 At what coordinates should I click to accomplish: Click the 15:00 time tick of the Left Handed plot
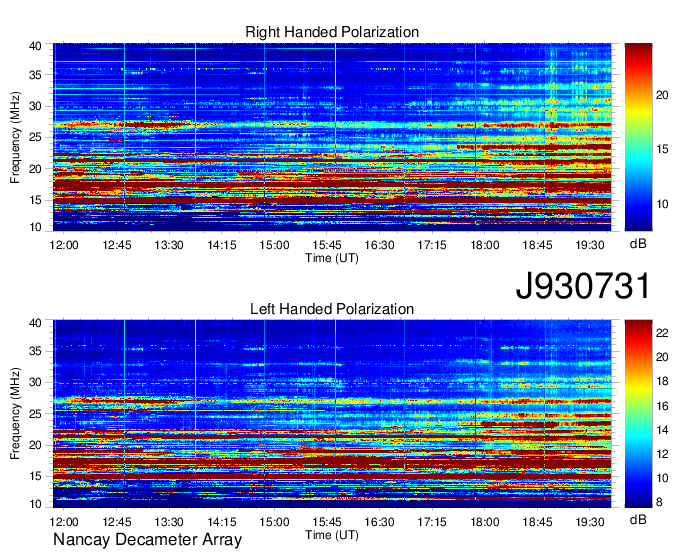[x=275, y=522]
